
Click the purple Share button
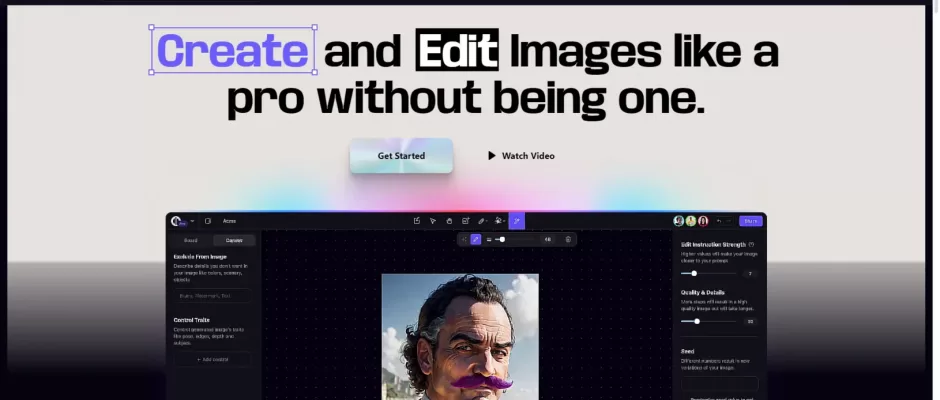point(751,221)
